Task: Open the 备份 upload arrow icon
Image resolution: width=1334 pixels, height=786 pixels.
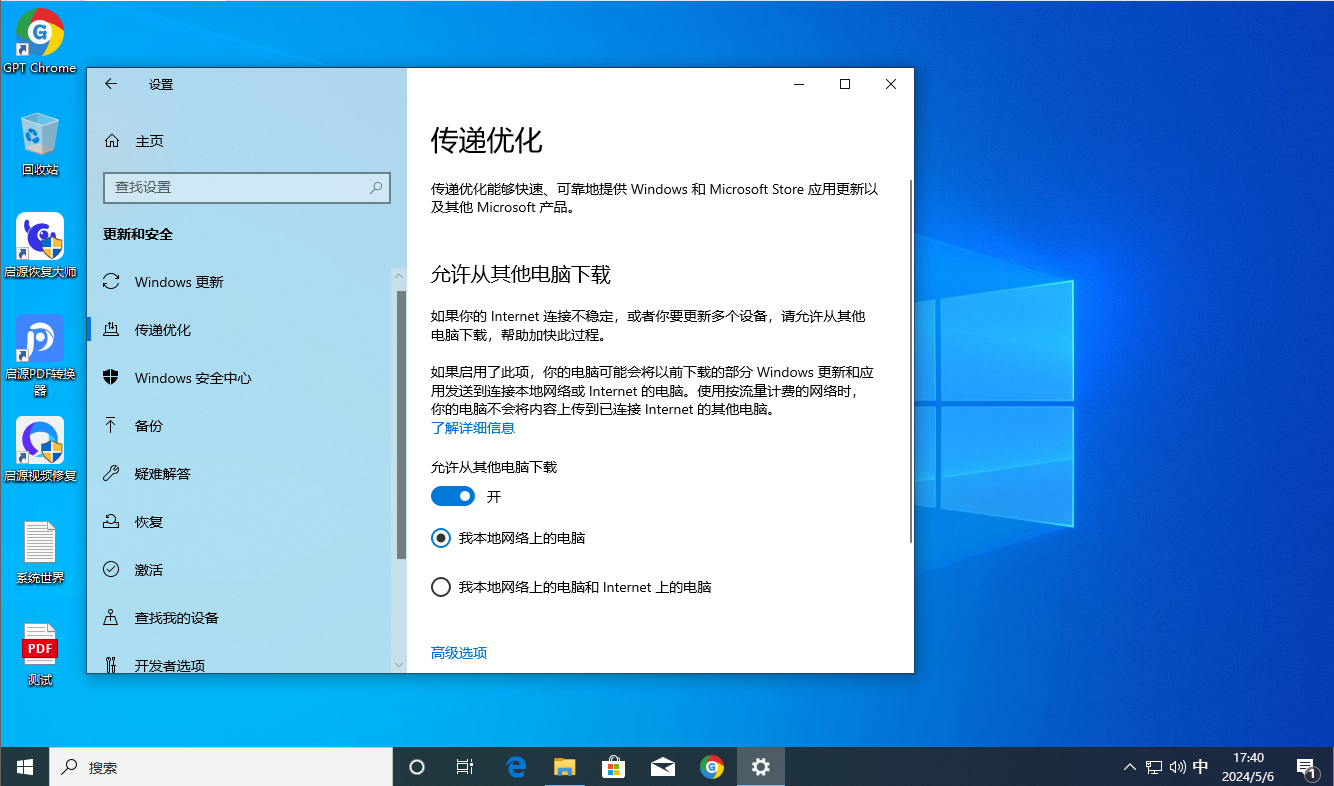Action: (x=112, y=426)
